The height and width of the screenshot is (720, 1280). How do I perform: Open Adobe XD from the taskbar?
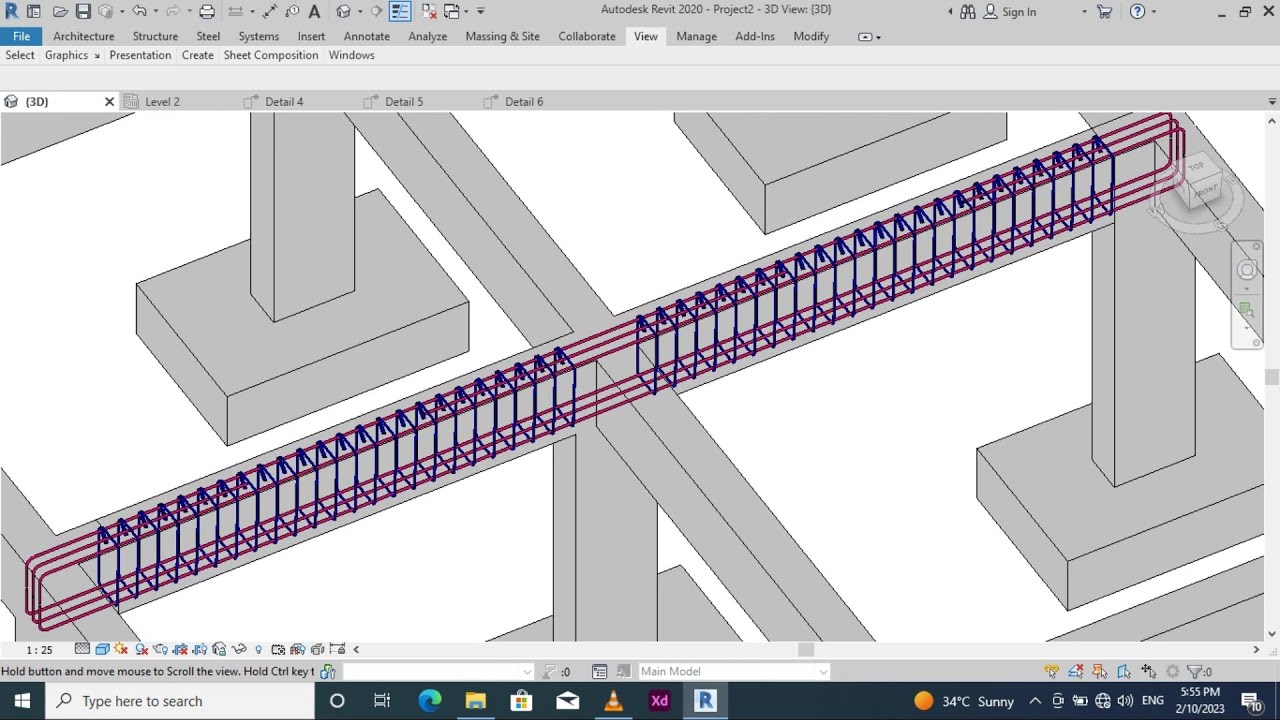click(x=659, y=701)
